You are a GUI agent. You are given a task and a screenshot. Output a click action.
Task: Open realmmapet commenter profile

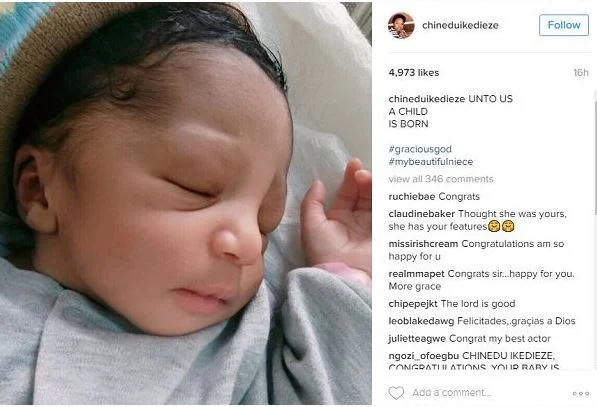417,274
